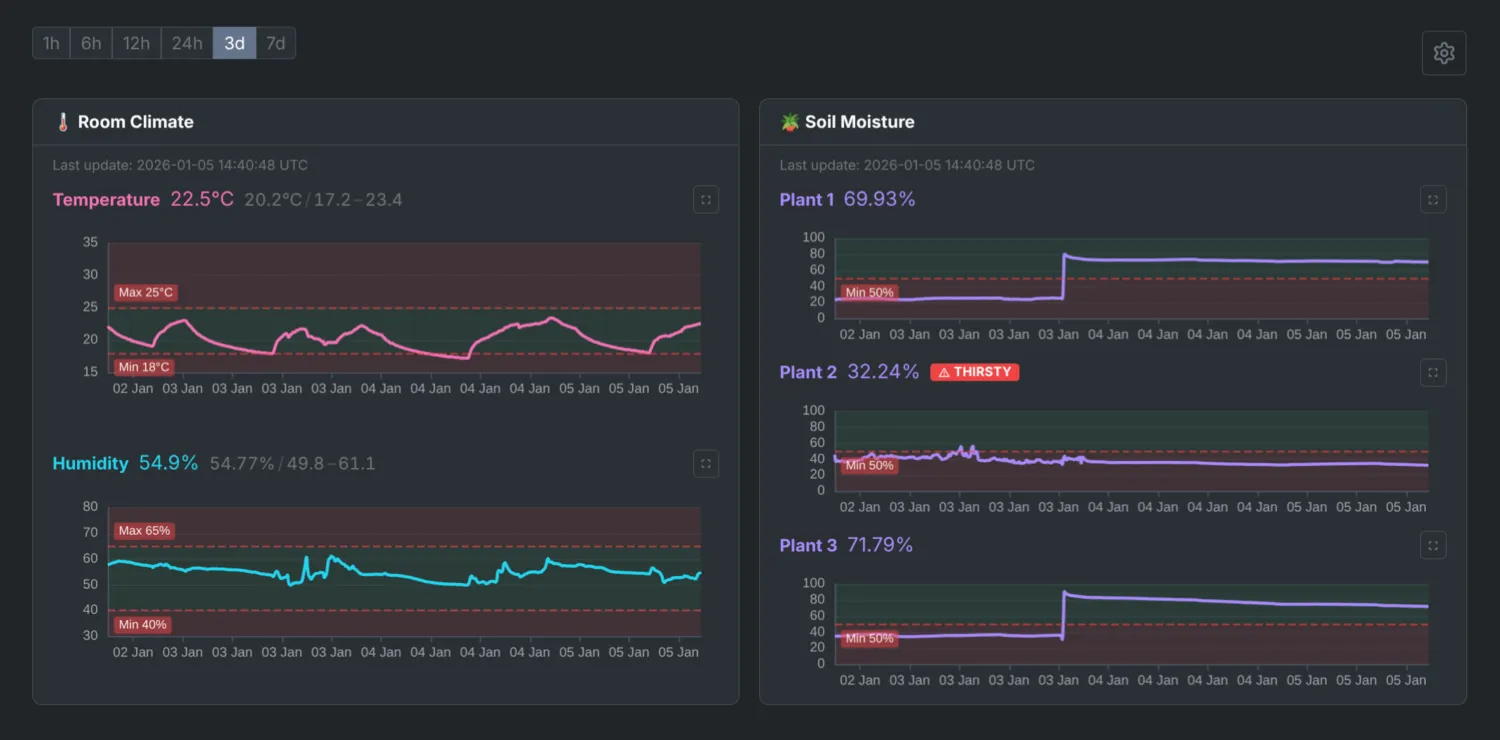Open the settings gear icon

pyautogui.click(x=1443, y=52)
